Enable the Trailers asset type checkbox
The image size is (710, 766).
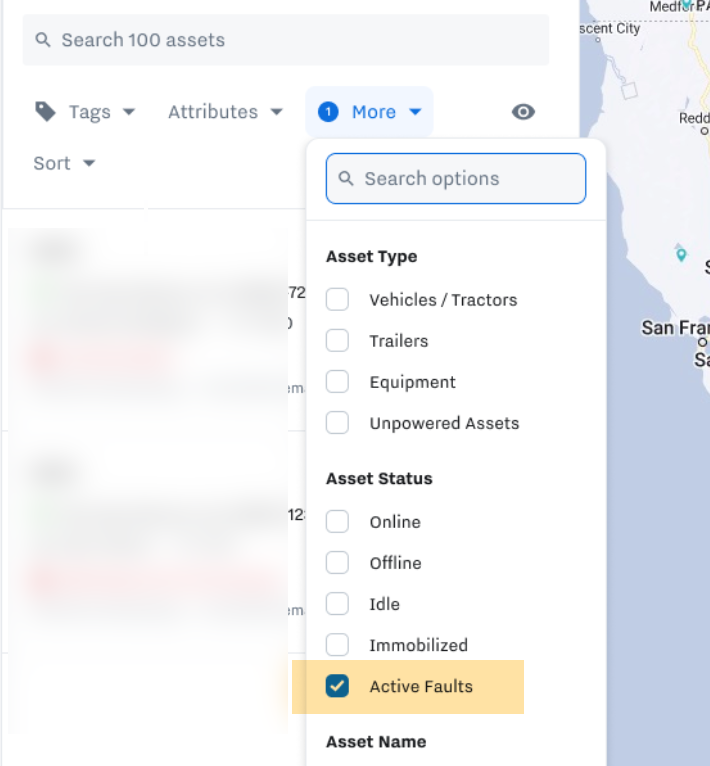[x=338, y=340]
